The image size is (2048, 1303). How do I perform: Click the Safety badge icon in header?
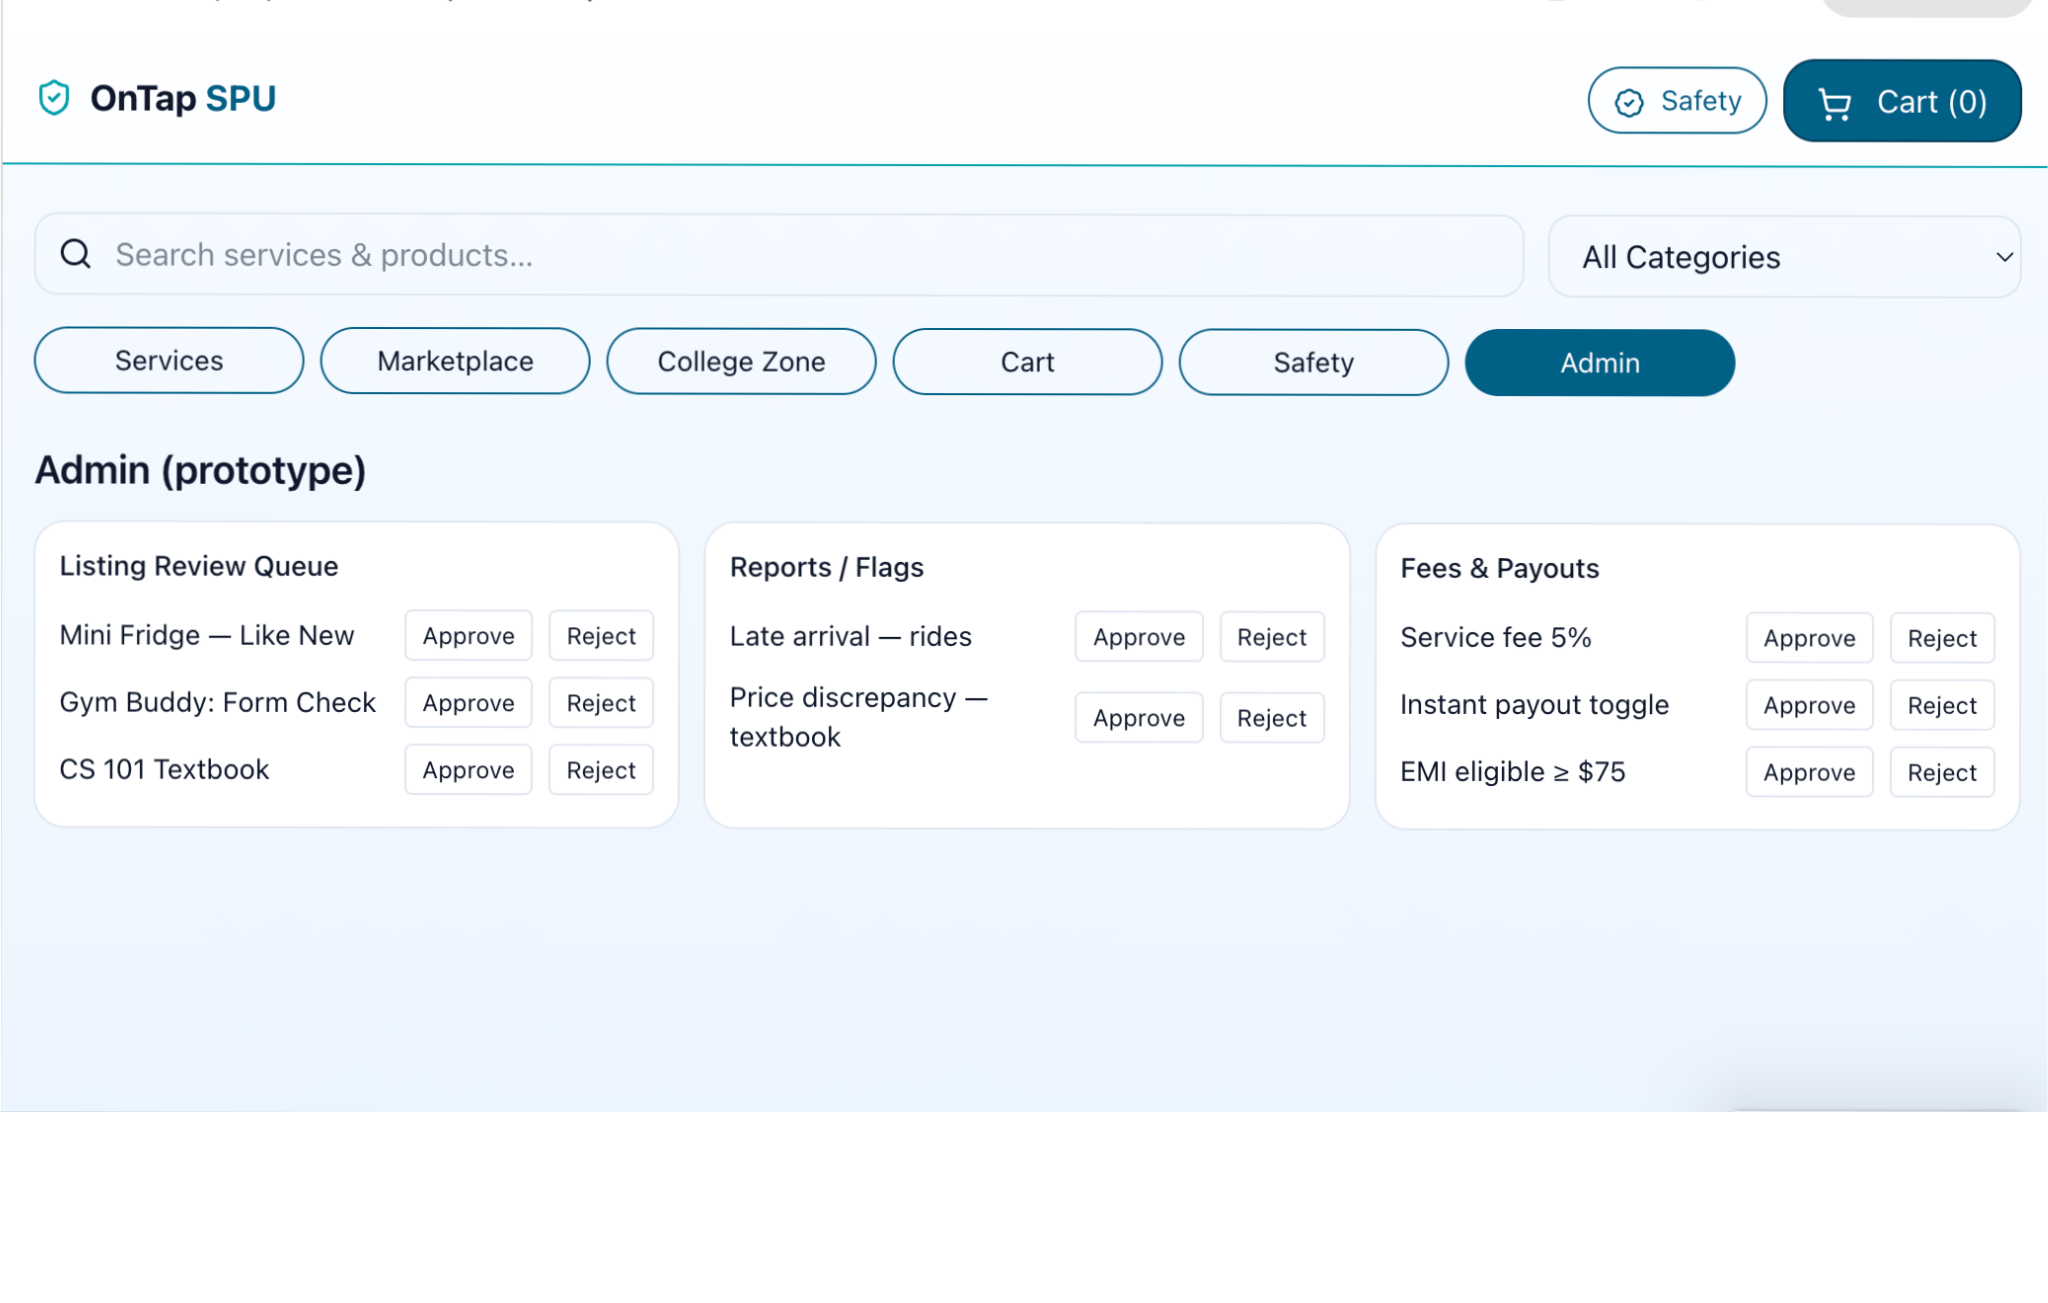[x=1629, y=102]
